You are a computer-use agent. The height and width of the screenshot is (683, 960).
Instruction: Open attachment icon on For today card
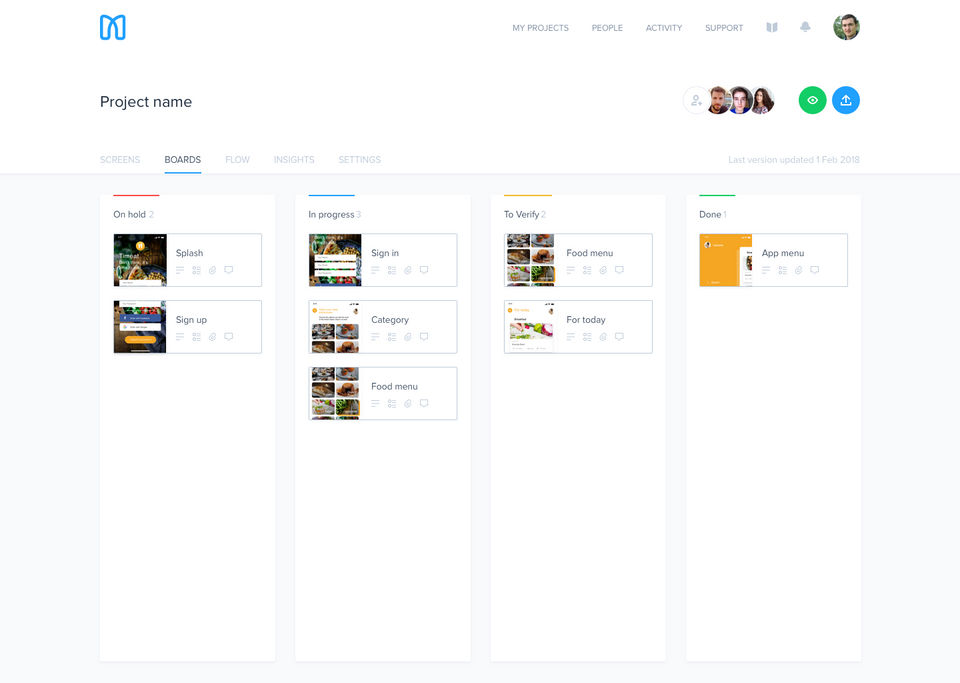603,337
